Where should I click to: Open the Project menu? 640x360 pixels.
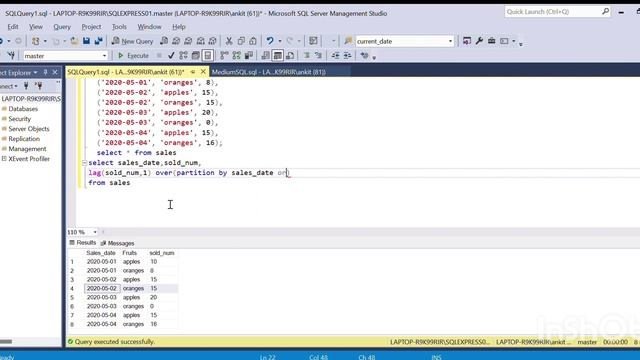(91, 27)
